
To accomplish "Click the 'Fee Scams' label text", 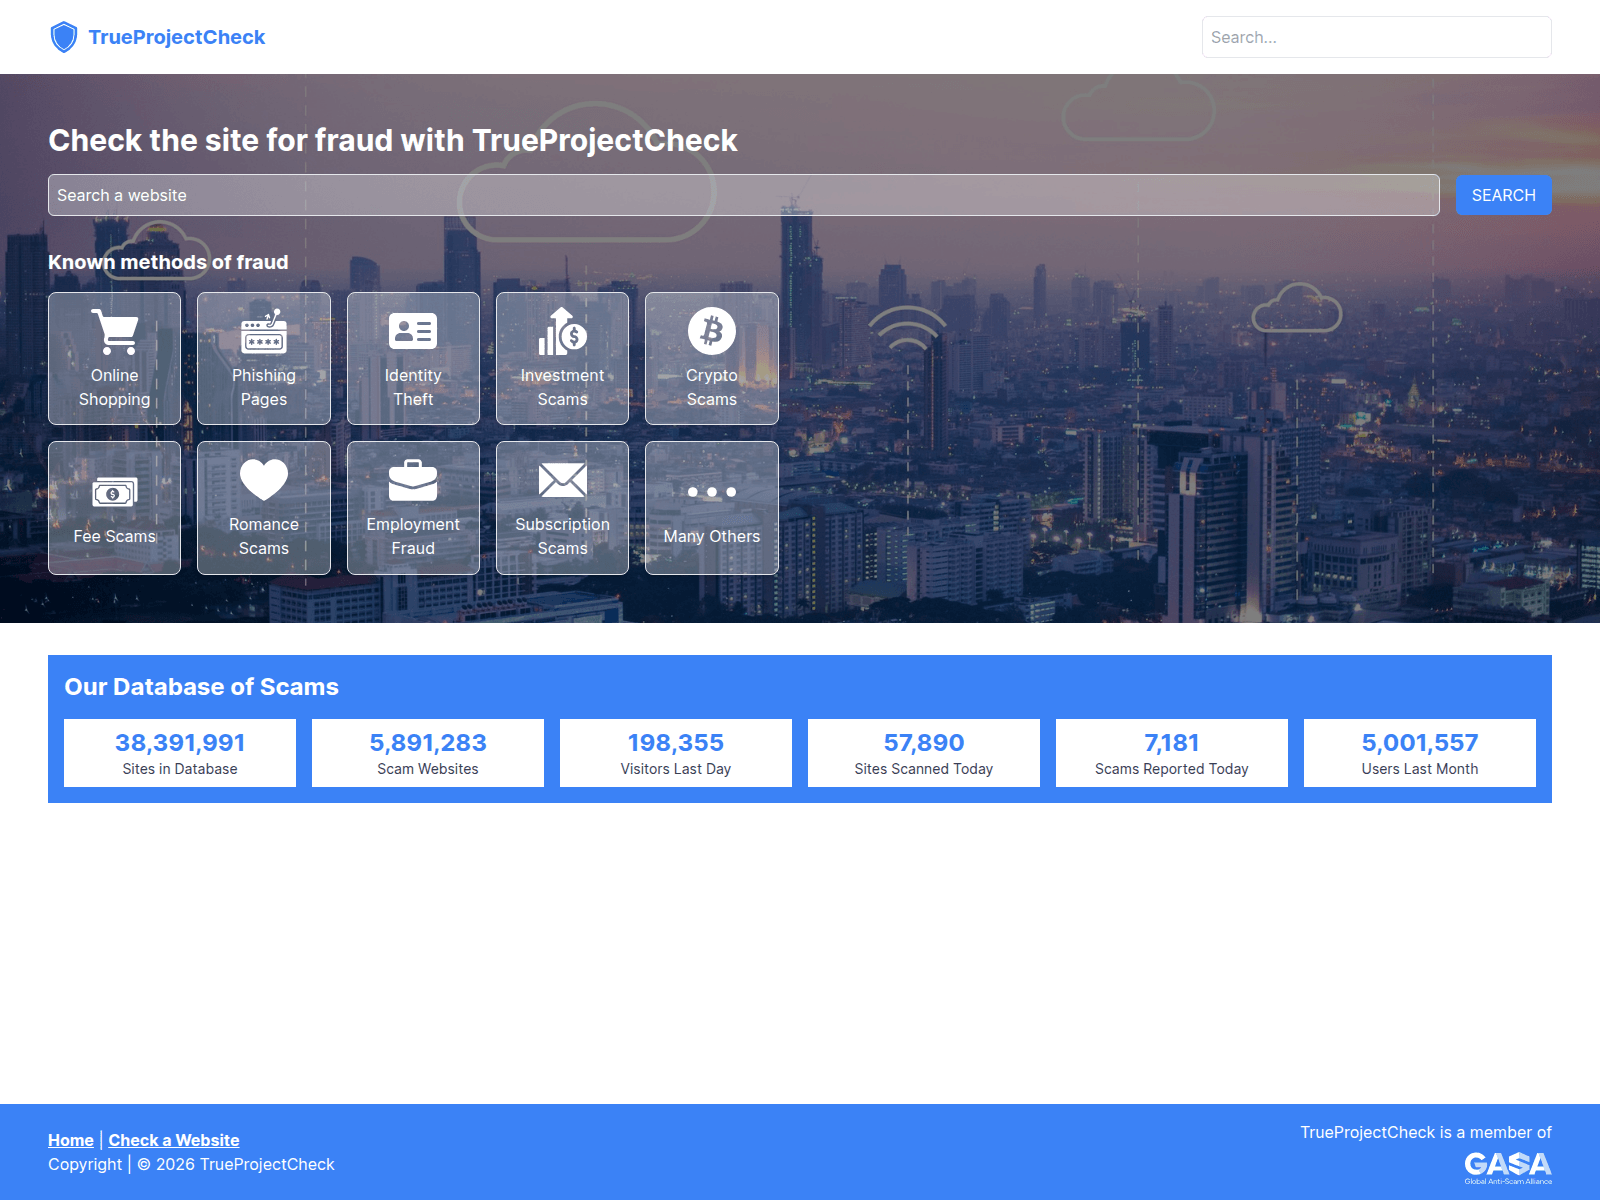I will point(115,536).
